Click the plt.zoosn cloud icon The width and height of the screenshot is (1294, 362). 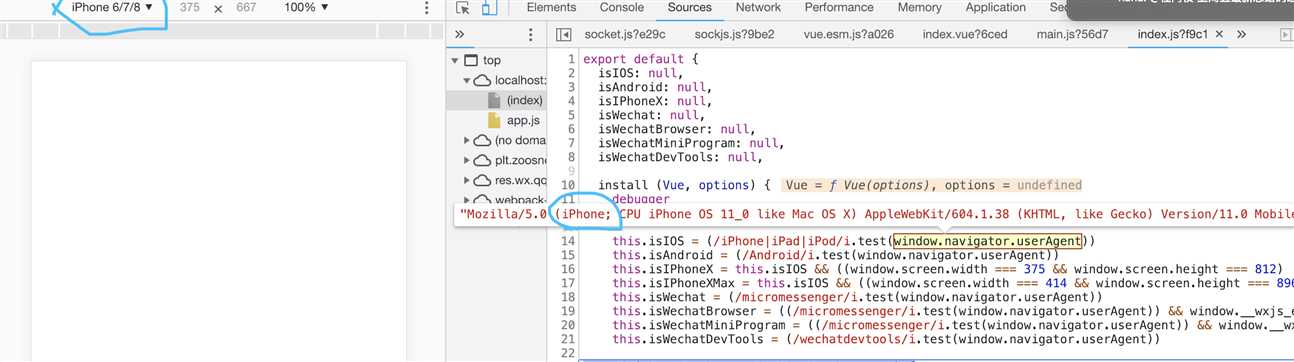[483, 160]
